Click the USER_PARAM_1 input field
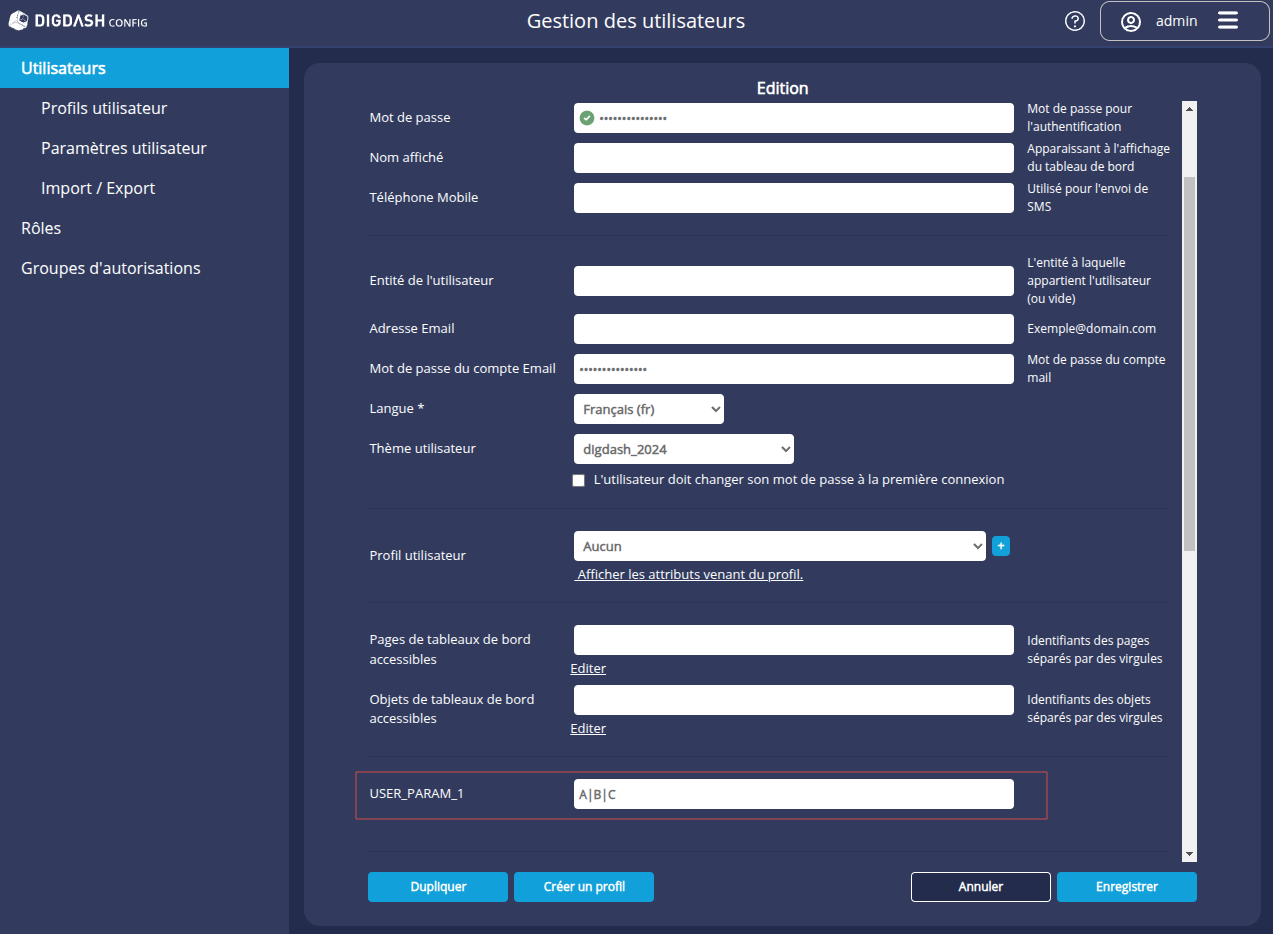Image resolution: width=1273 pixels, height=934 pixels. (x=793, y=794)
